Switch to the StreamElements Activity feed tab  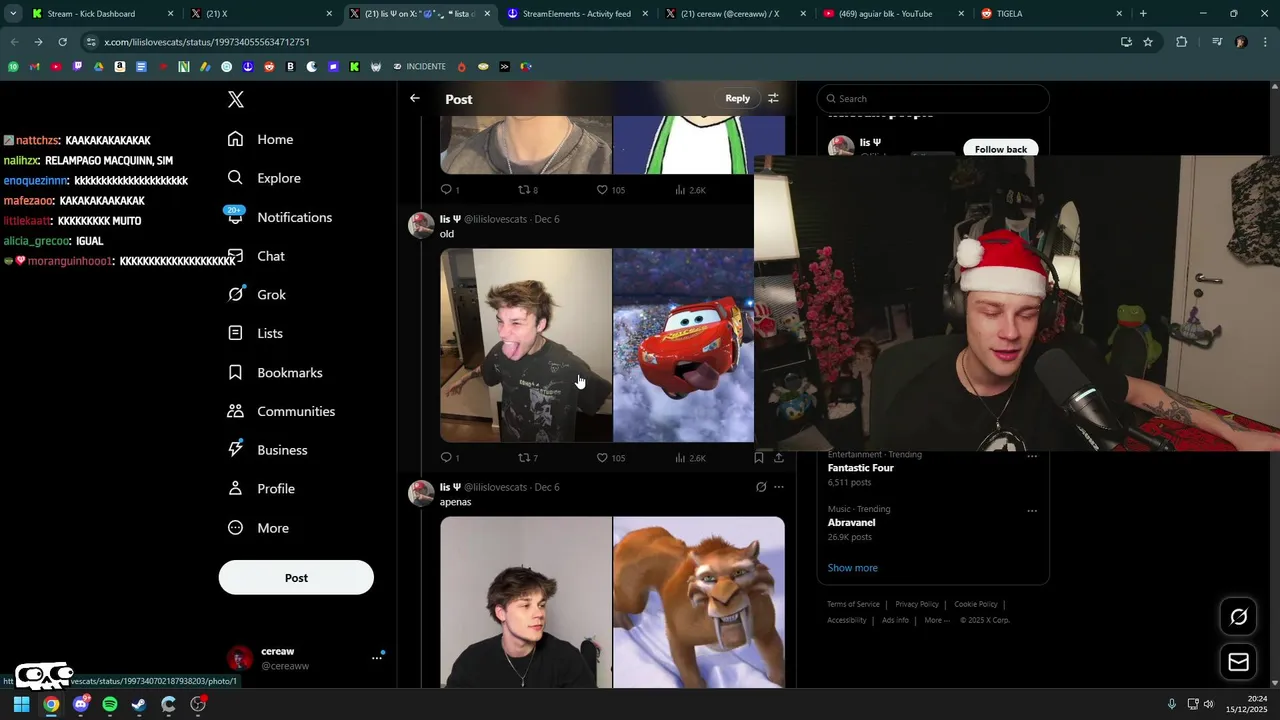(577, 14)
